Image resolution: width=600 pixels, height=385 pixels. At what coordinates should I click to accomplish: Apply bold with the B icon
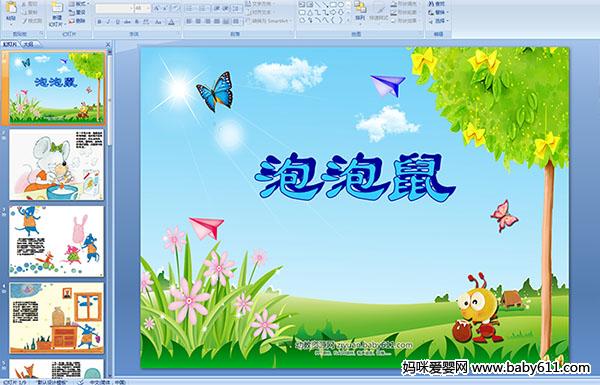(x=99, y=22)
